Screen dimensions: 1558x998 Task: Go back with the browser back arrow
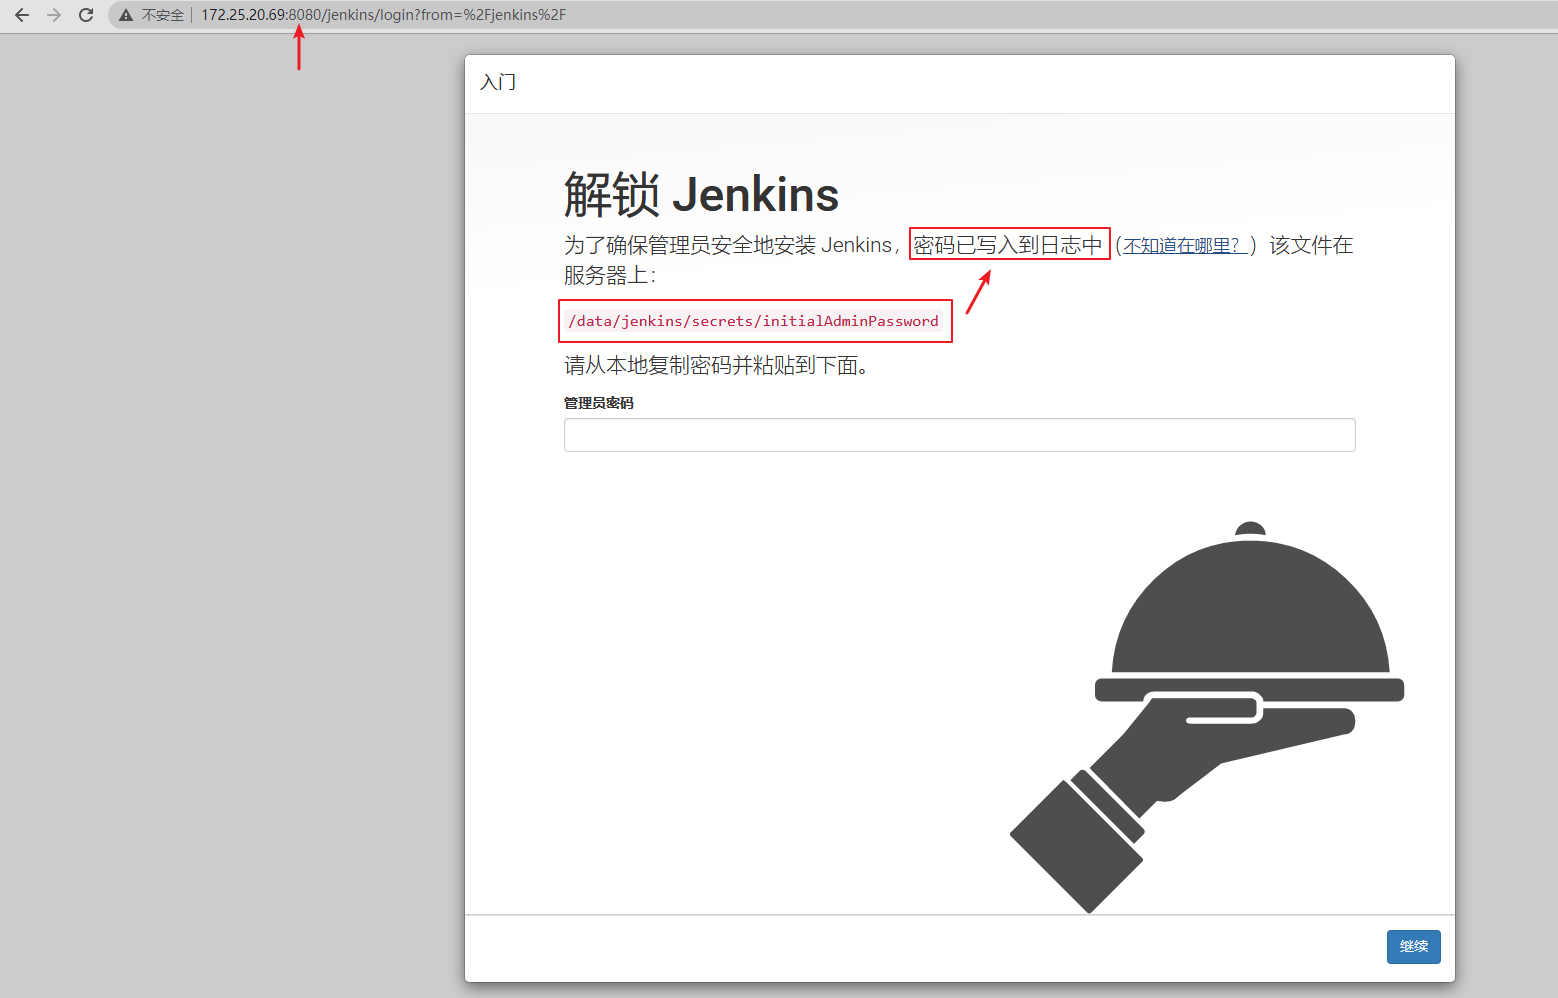22,15
